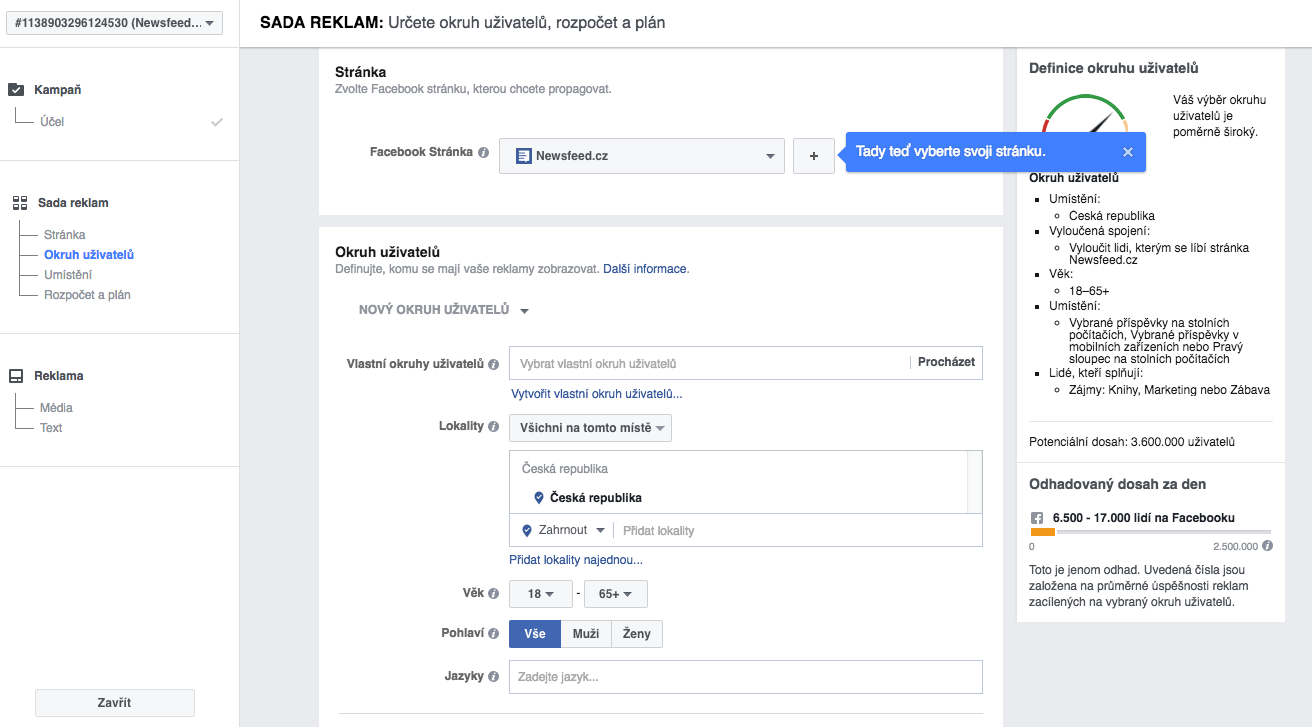Screen dimensions: 1312x727
Task: Click location pin icon next to Česká republika
Action: pyautogui.click(x=538, y=497)
